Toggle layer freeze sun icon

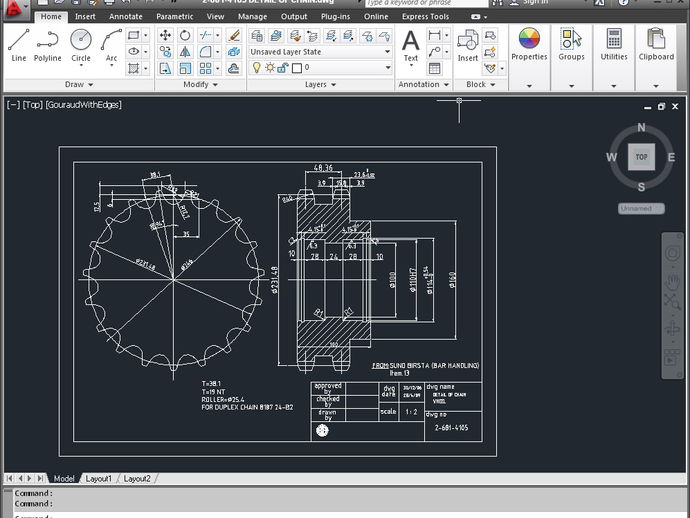(270, 68)
